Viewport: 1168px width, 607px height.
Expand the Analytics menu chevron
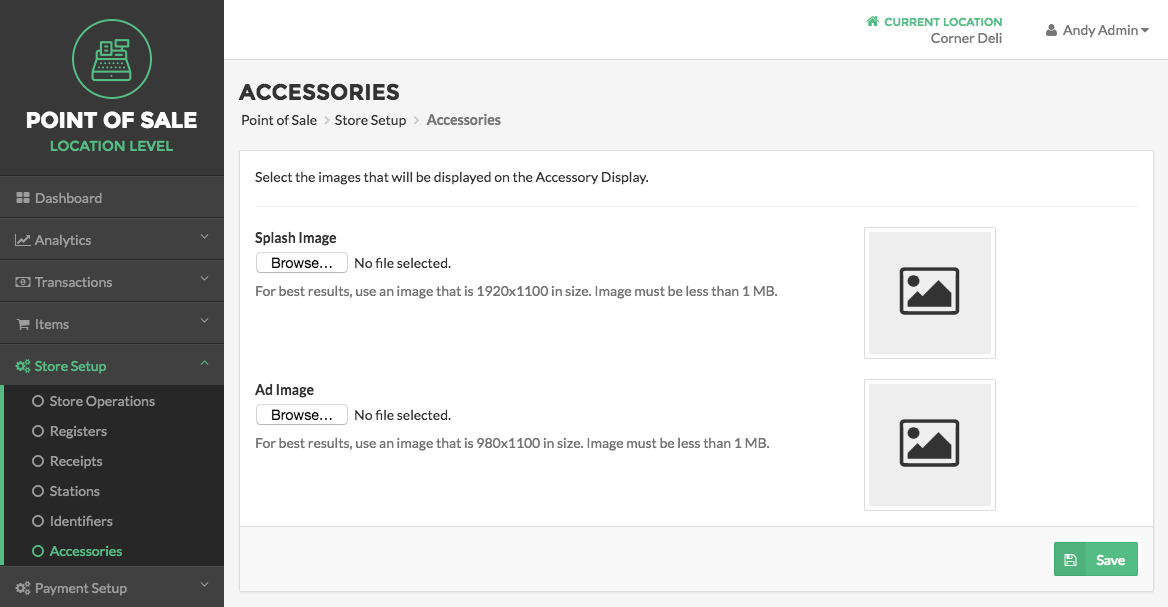pyautogui.click(x=204, y=237)
